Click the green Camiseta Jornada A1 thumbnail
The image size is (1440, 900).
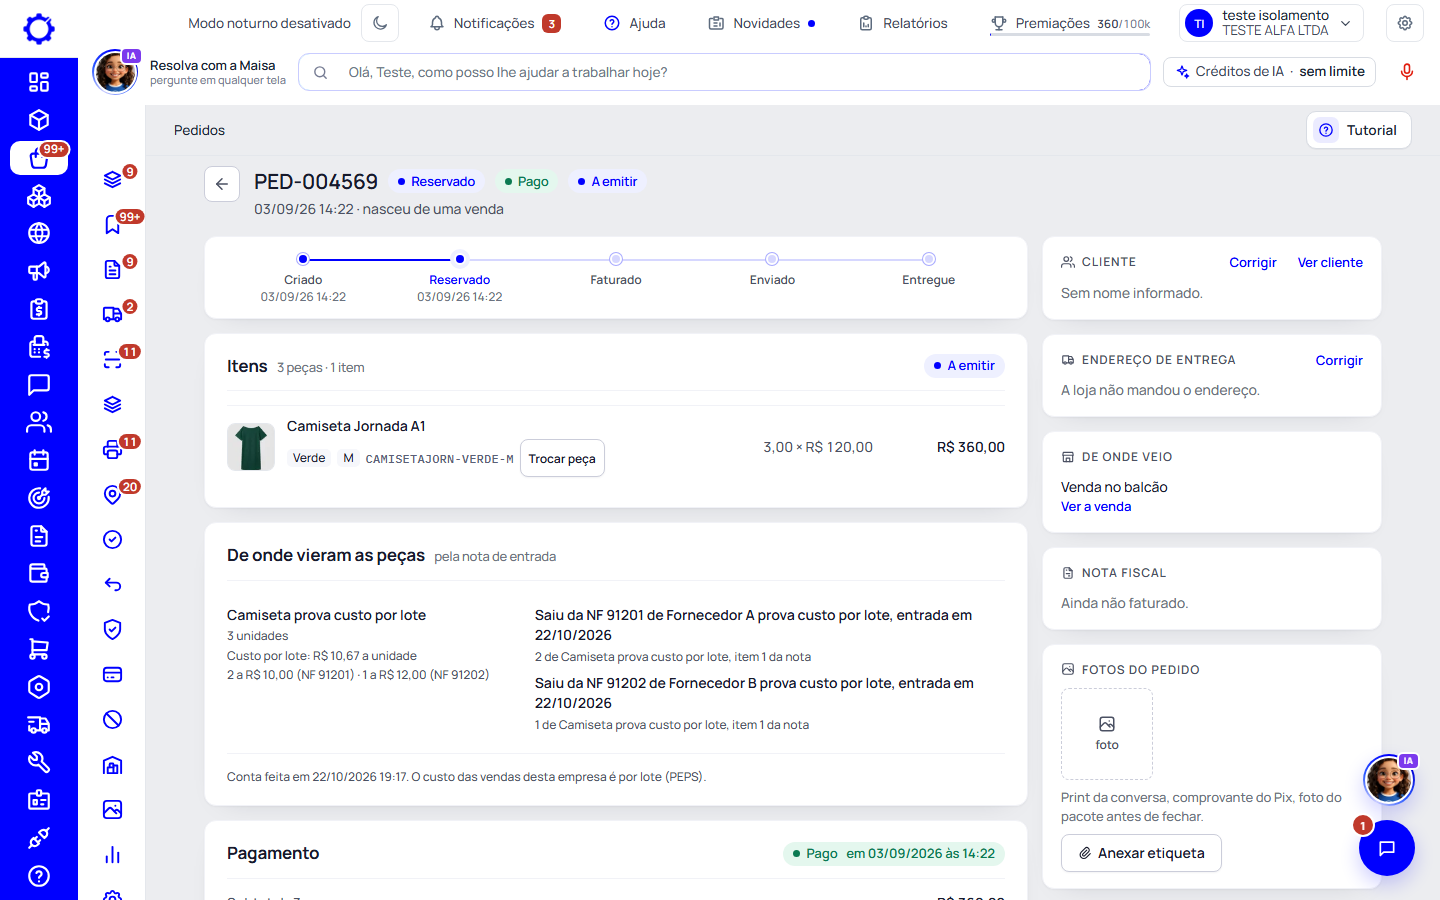[251, 447]
